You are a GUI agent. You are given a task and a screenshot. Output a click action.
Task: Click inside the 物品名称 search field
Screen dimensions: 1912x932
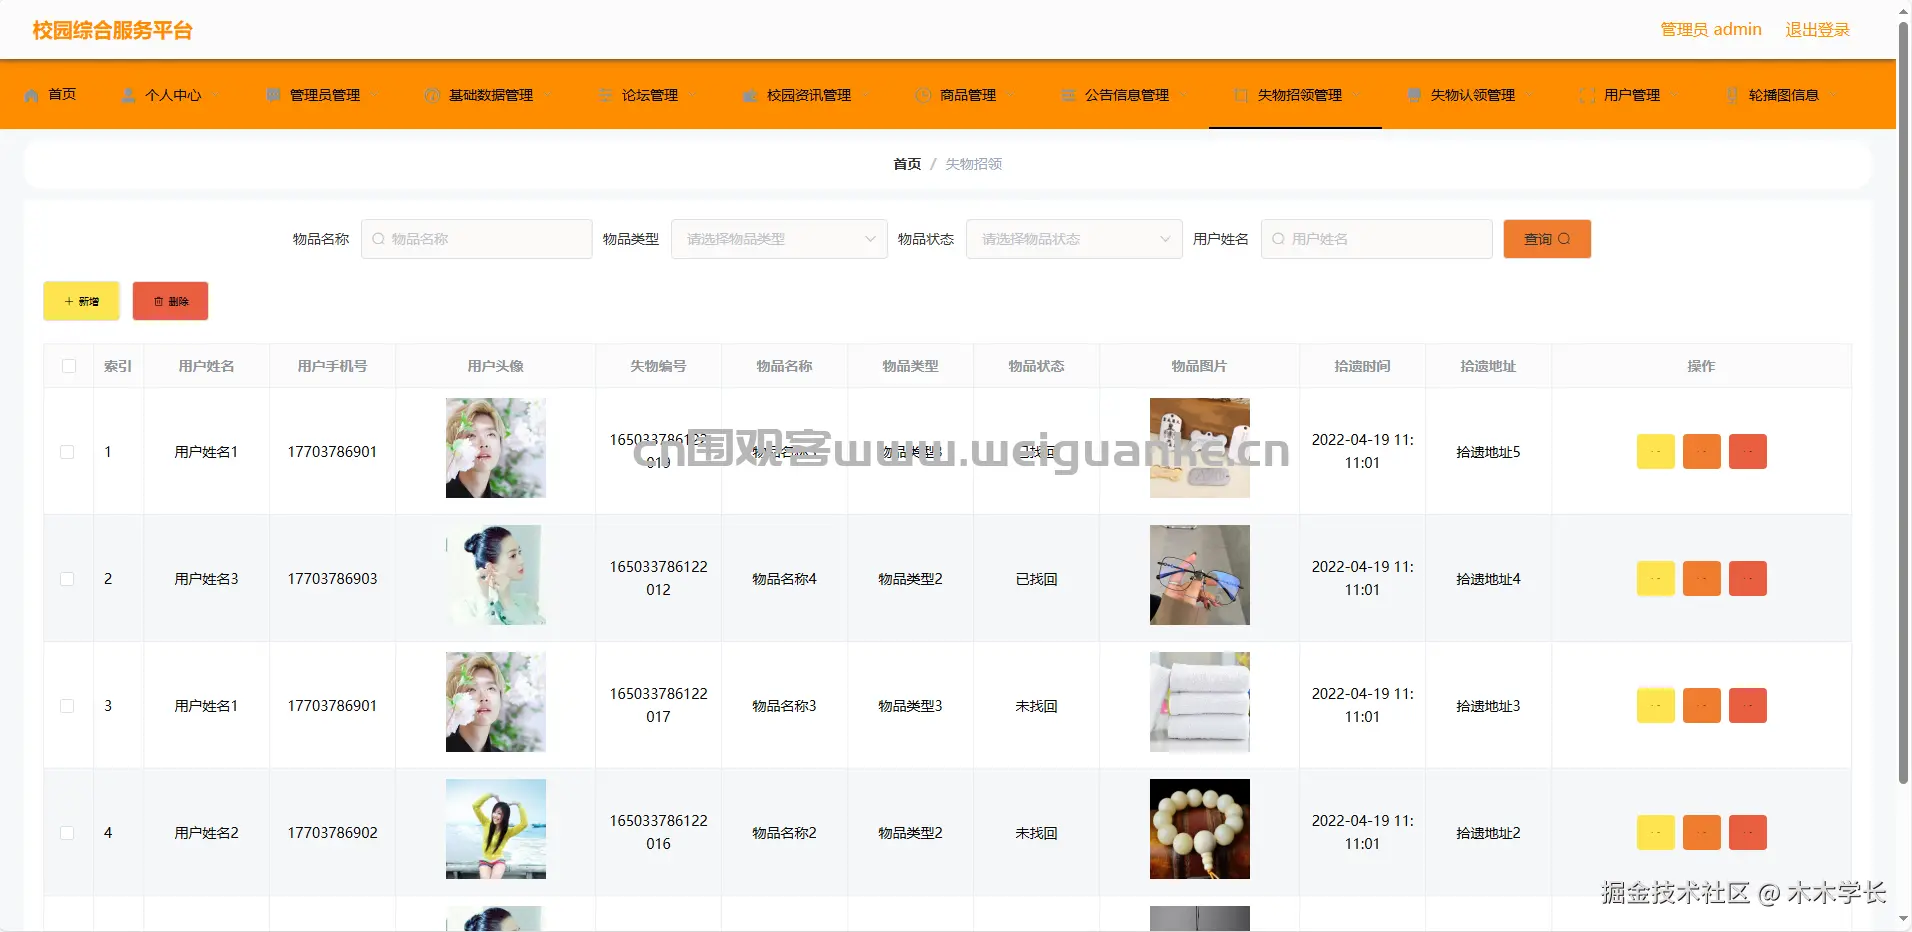(476, 239)
